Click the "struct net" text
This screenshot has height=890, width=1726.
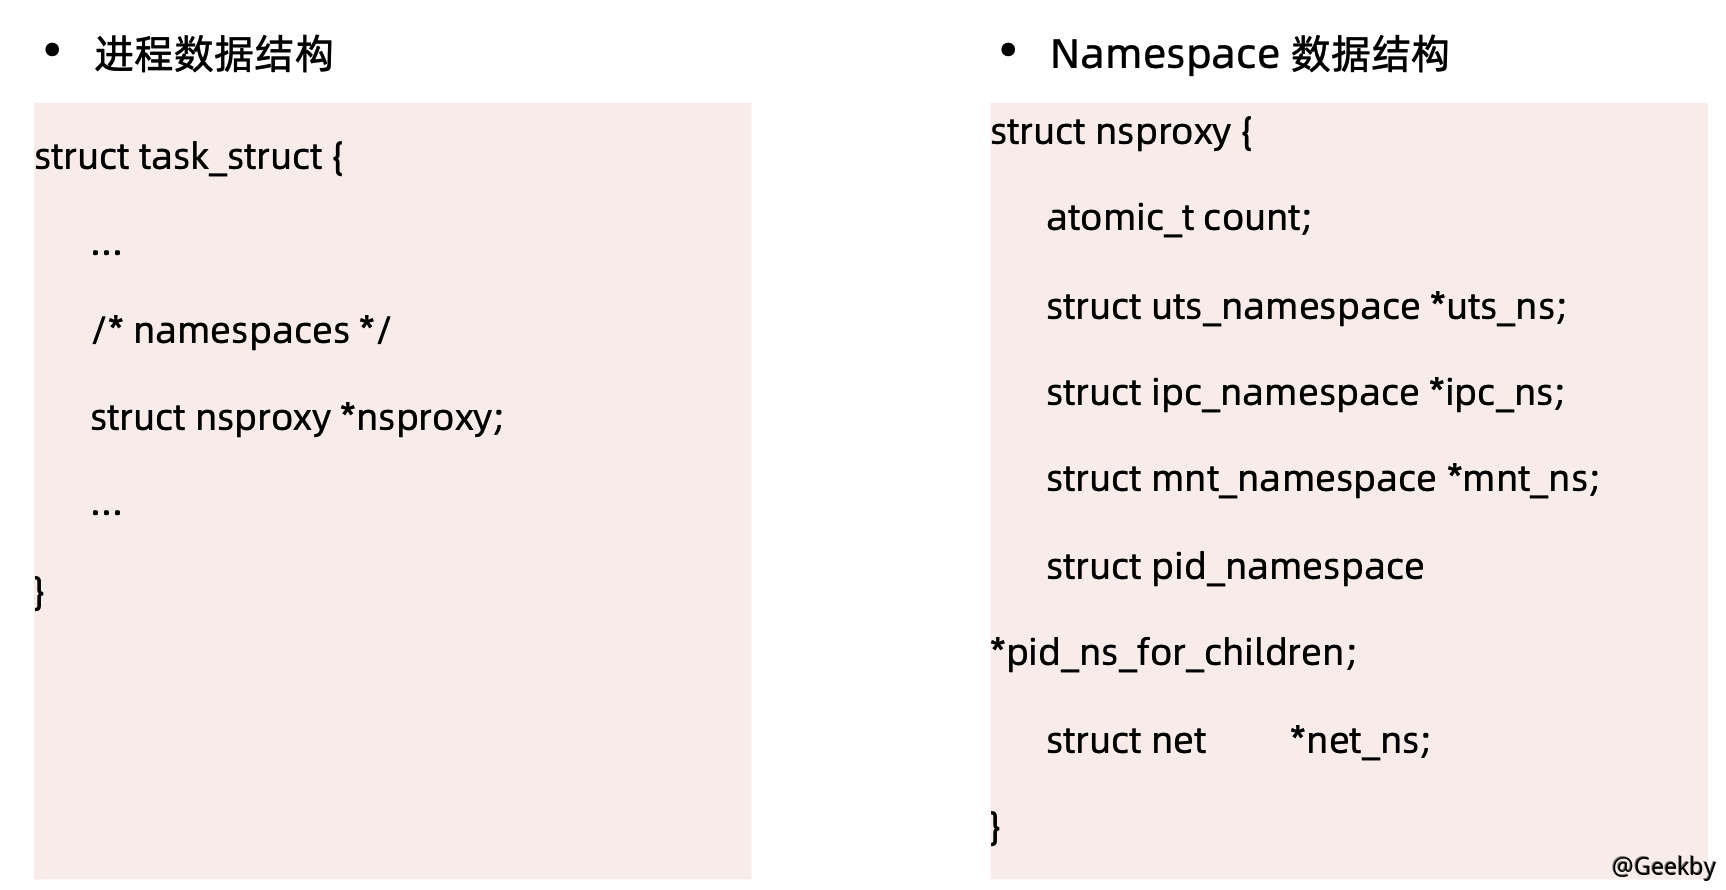pyautogui.click(x=1126, y=741)
